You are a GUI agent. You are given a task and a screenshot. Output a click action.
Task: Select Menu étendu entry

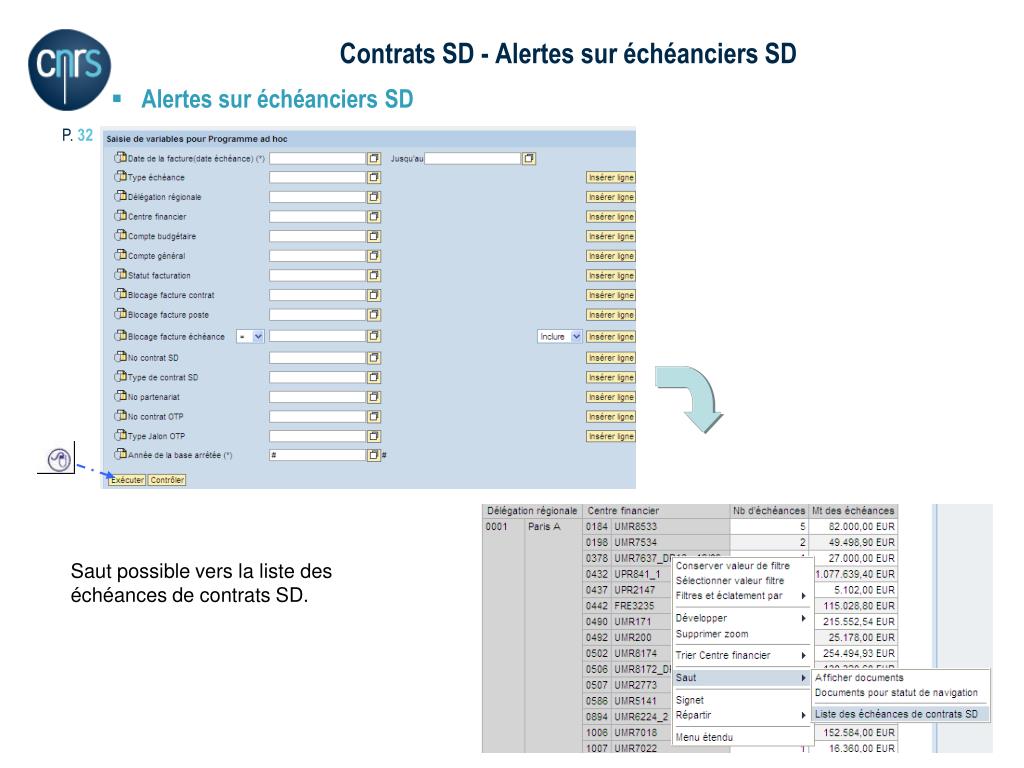[x=704, y=737]
